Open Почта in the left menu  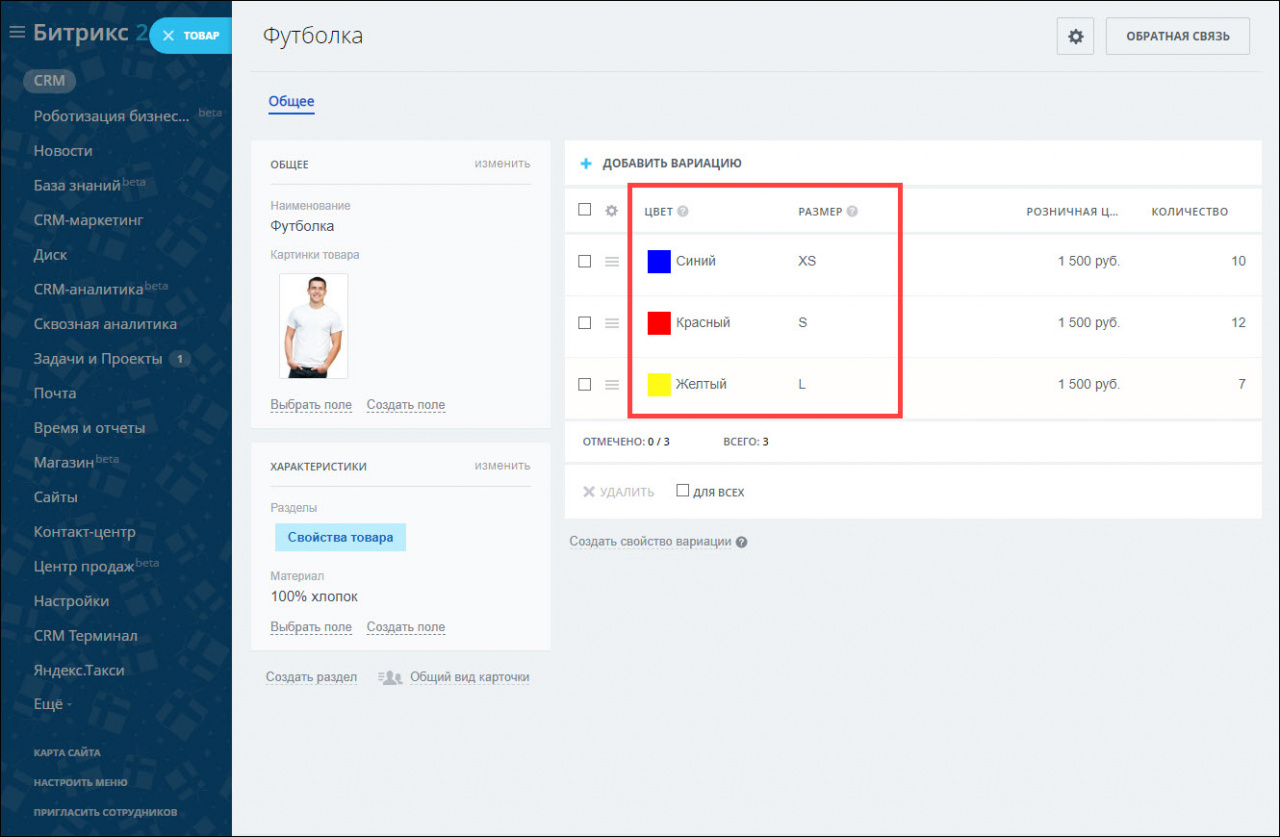point(55,393)
